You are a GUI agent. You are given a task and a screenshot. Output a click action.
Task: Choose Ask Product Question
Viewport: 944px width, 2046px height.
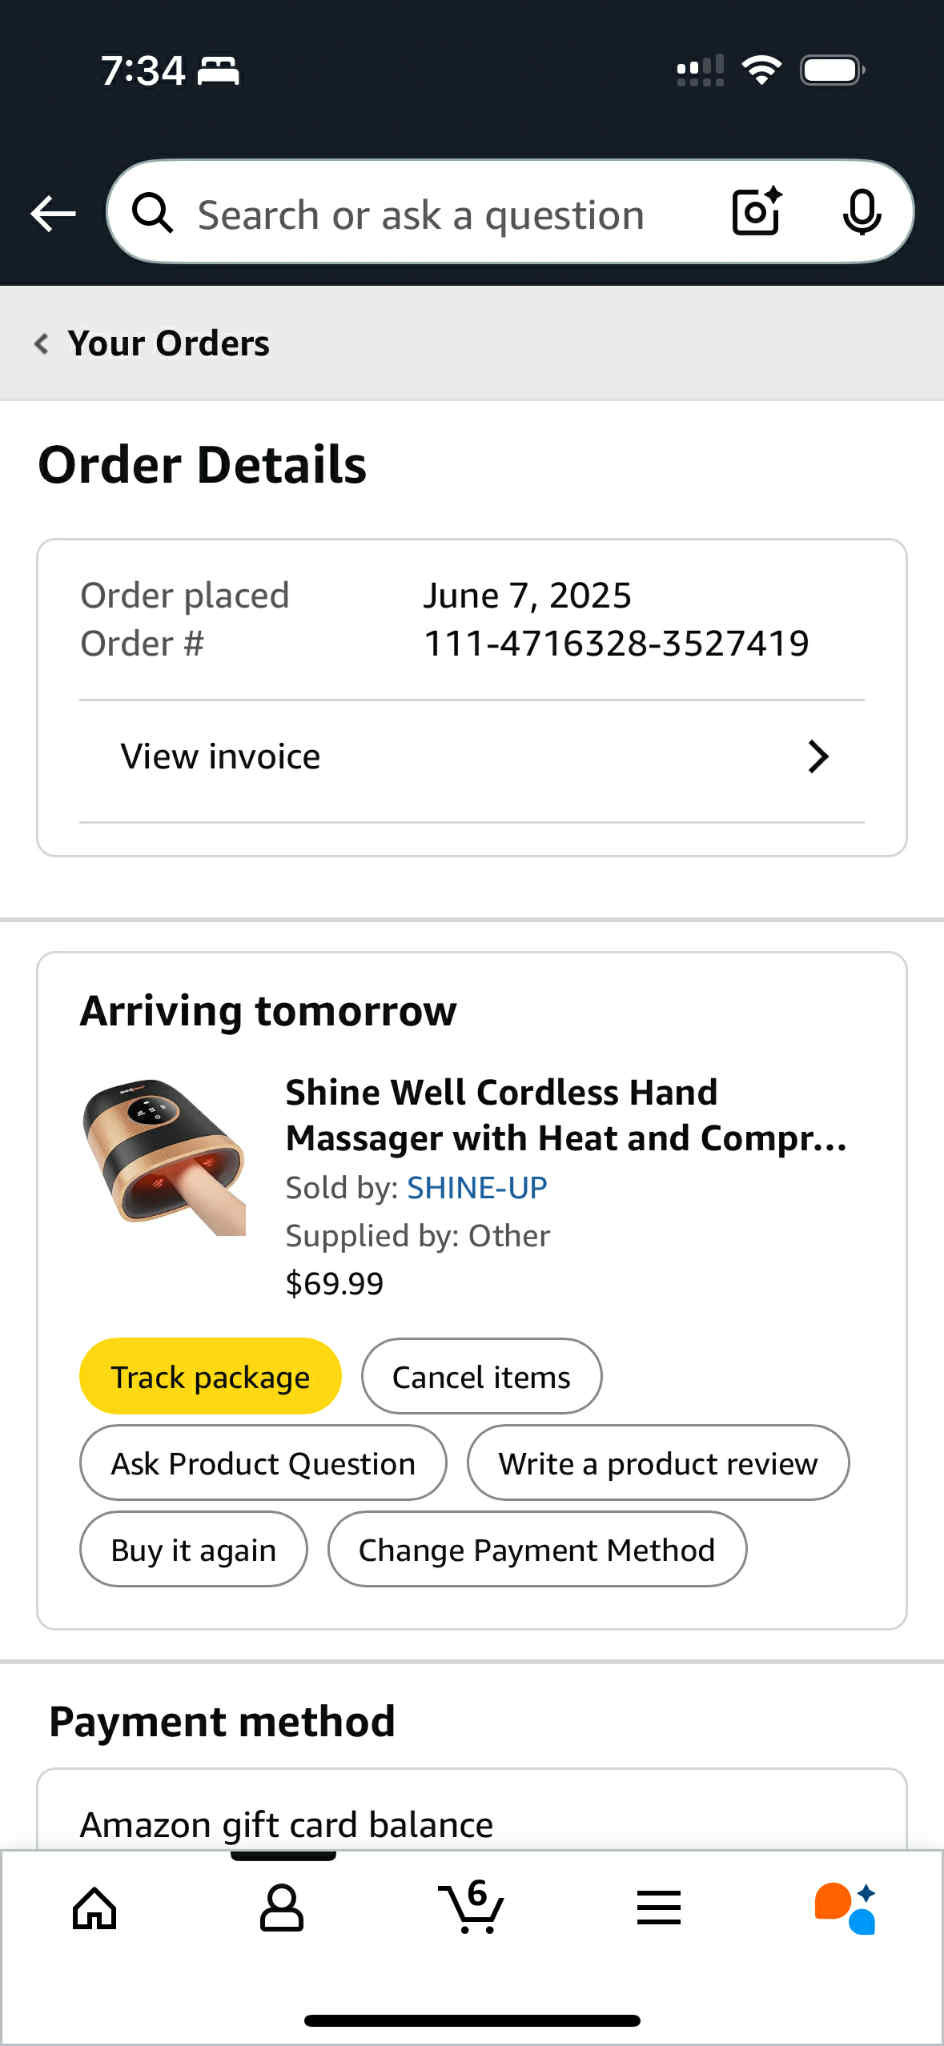point(263,1463)
